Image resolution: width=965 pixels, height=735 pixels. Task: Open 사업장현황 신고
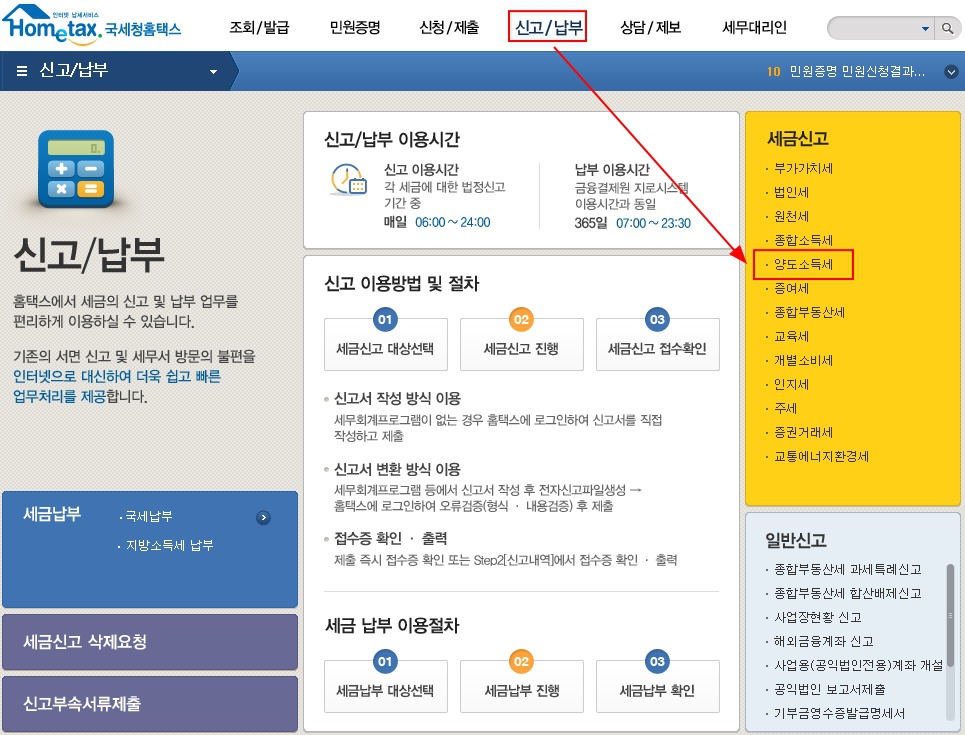tap(817, 617)
